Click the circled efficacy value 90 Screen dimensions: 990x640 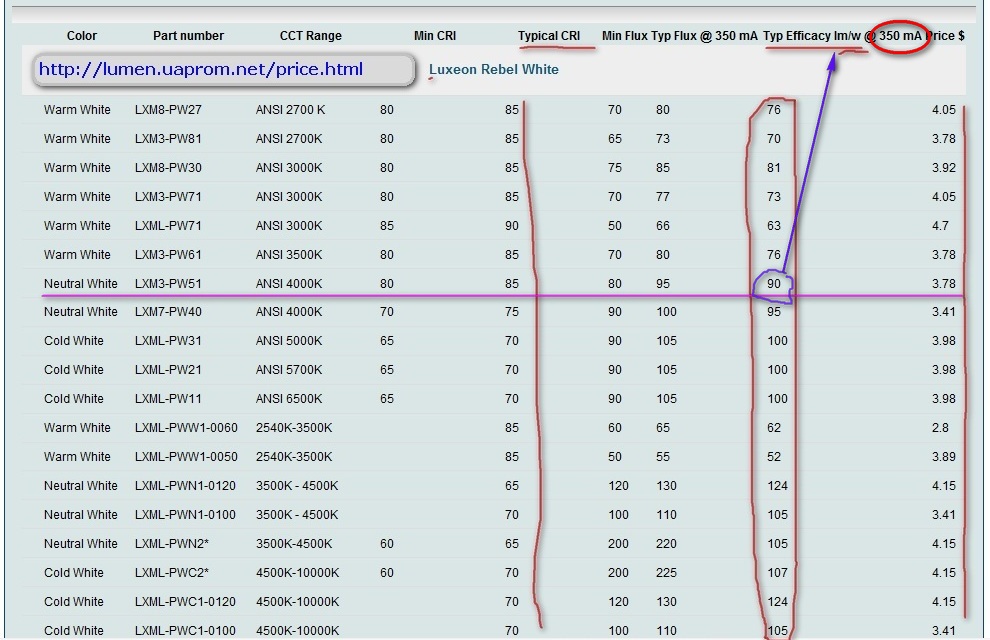tap(773, 285)
